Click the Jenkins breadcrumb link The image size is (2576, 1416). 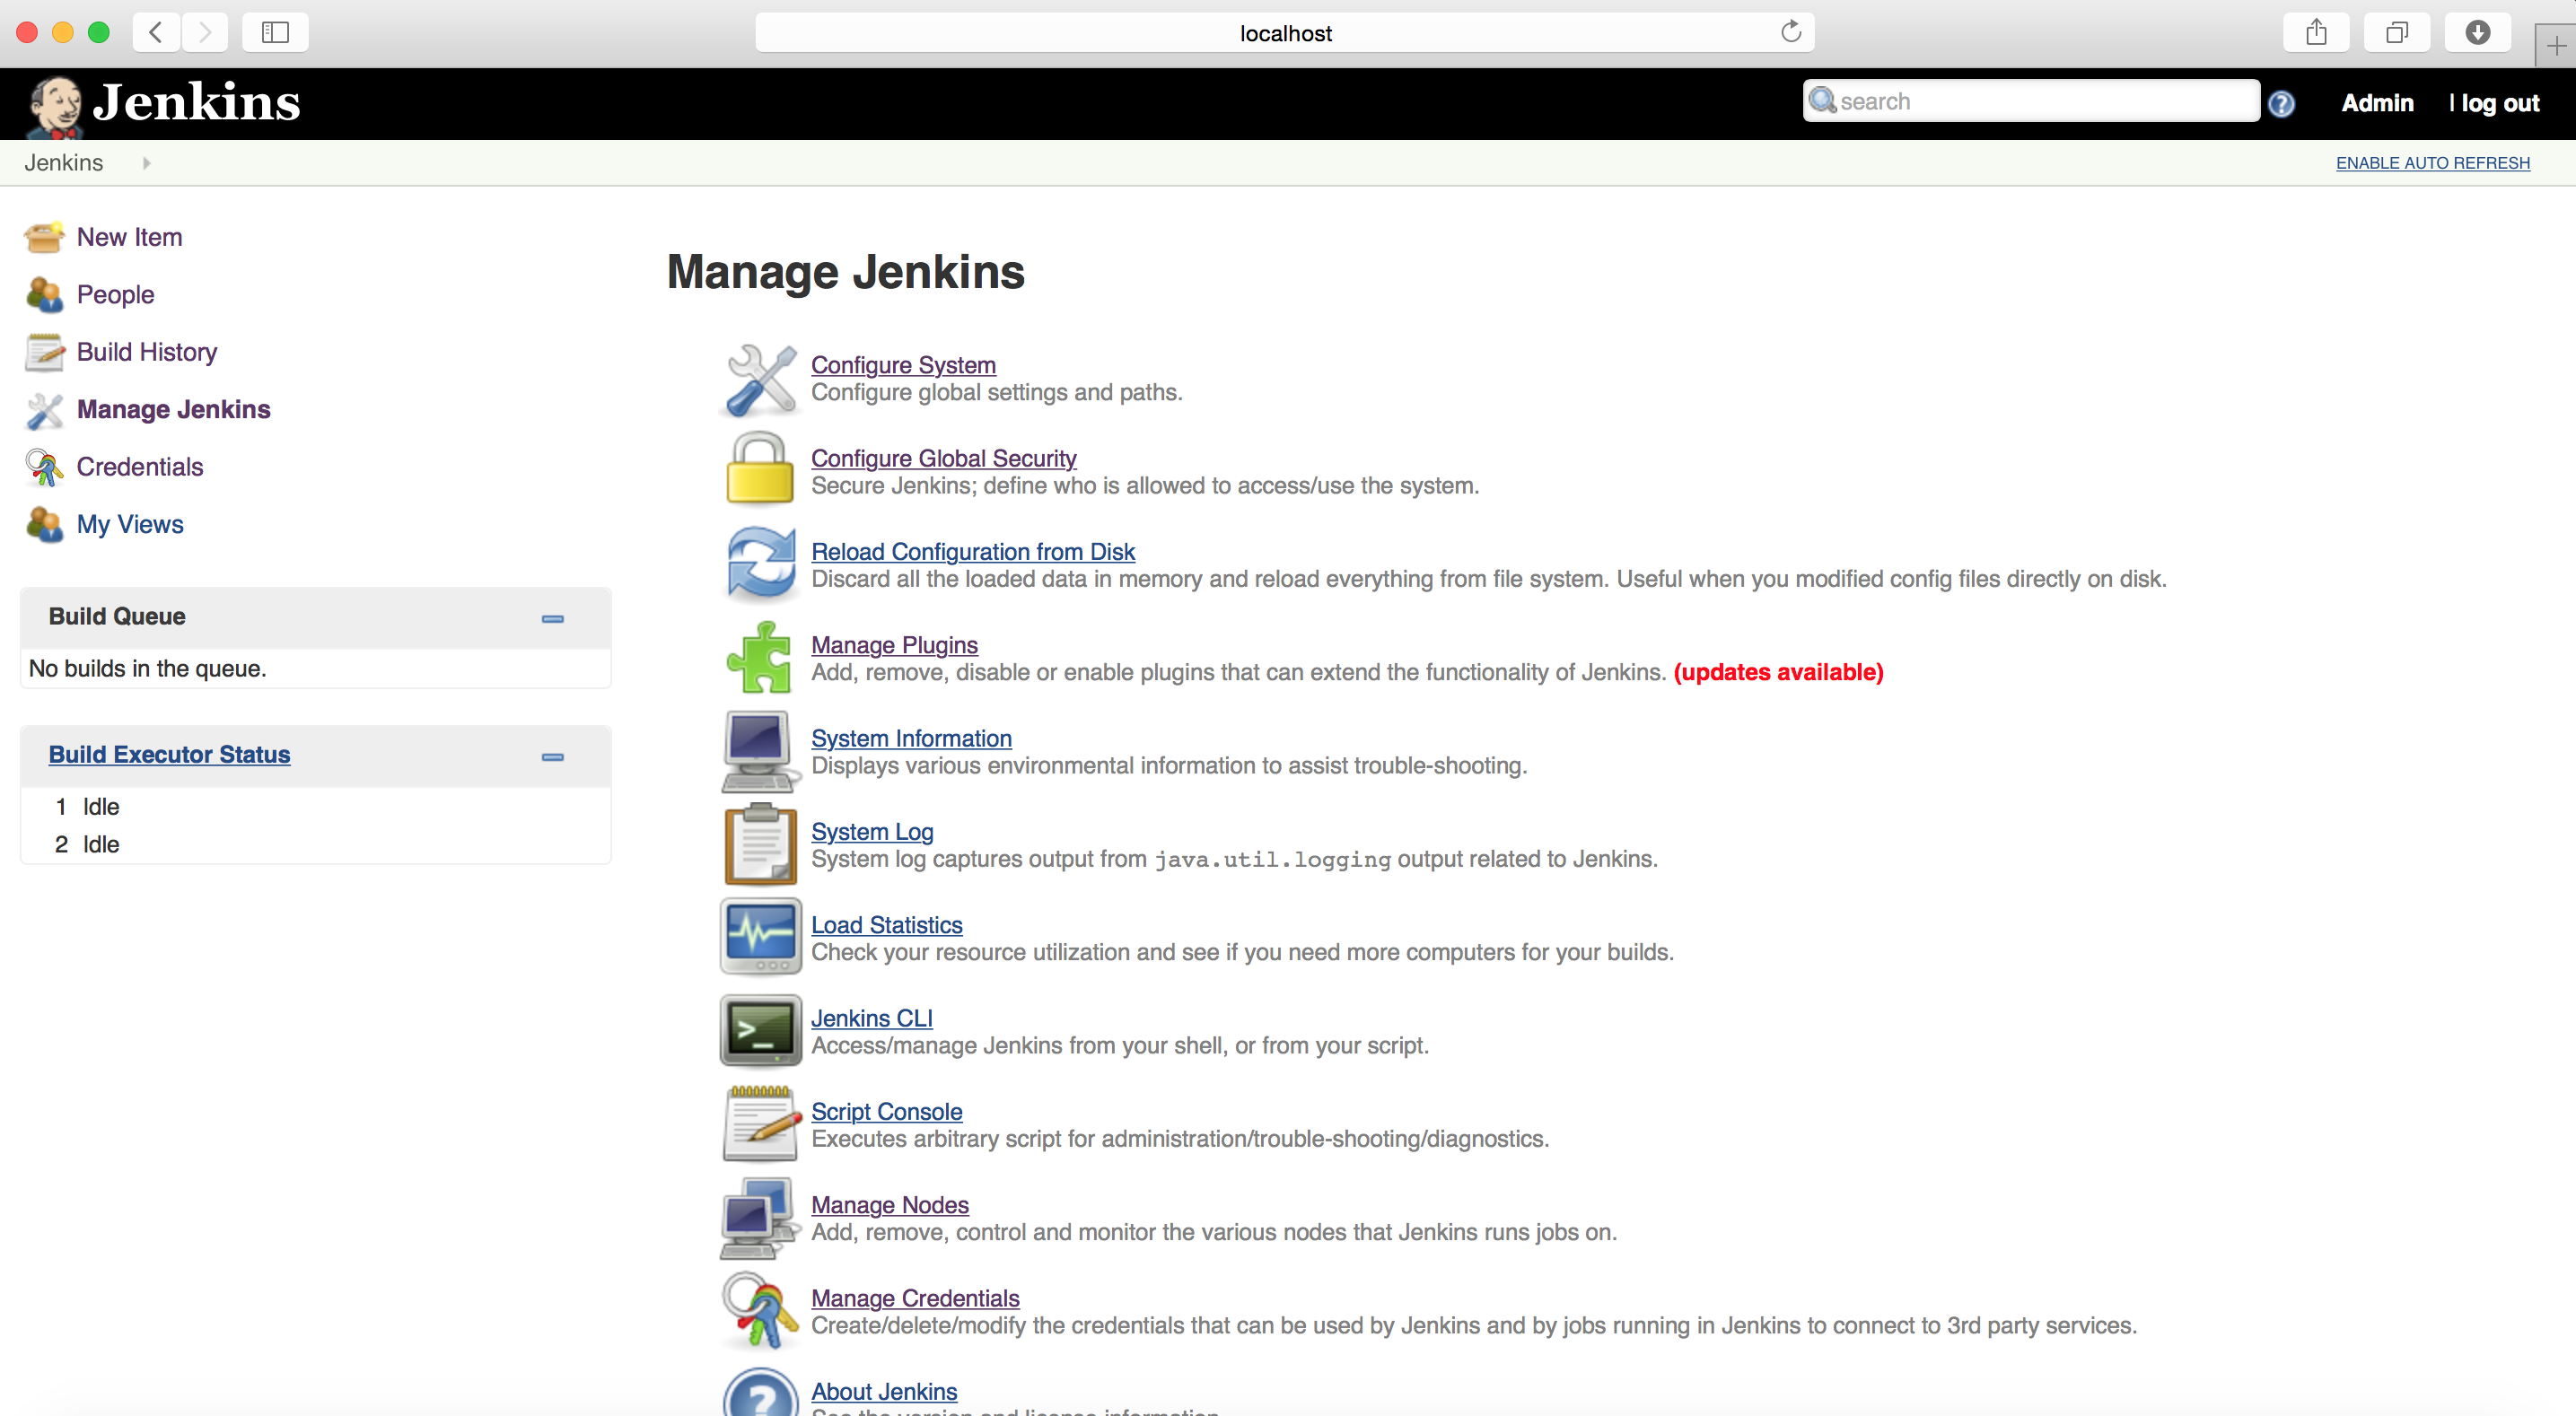pyautogui.click(x=64, y=163)
